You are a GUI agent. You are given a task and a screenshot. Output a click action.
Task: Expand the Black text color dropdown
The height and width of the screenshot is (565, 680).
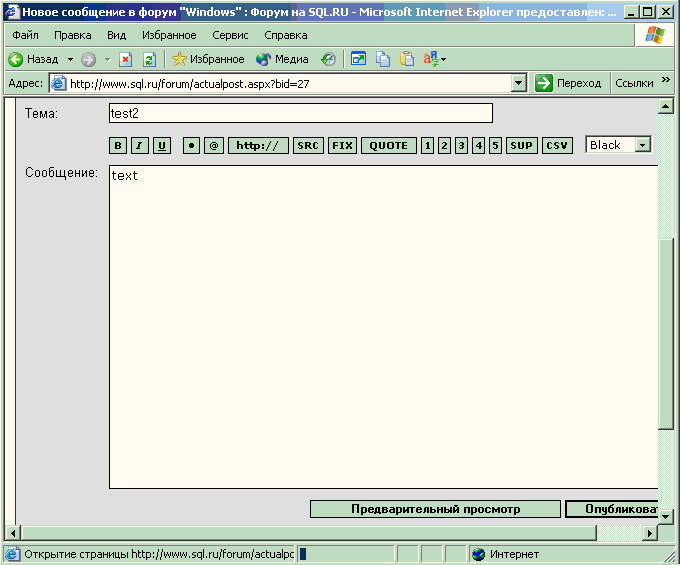point(642,145)
